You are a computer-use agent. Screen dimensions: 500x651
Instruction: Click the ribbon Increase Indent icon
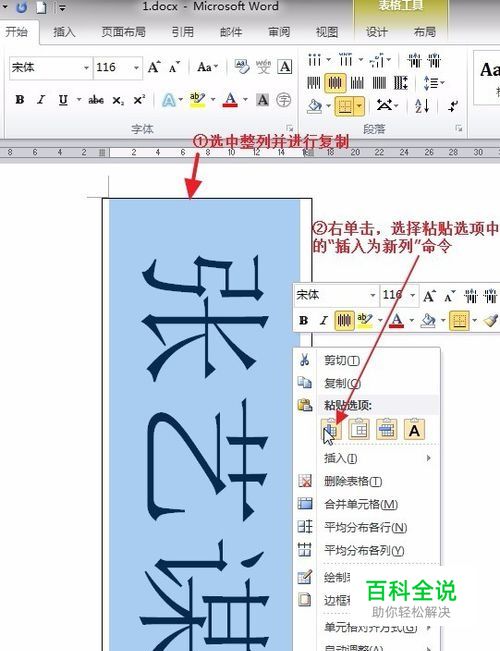click(434, 61)
